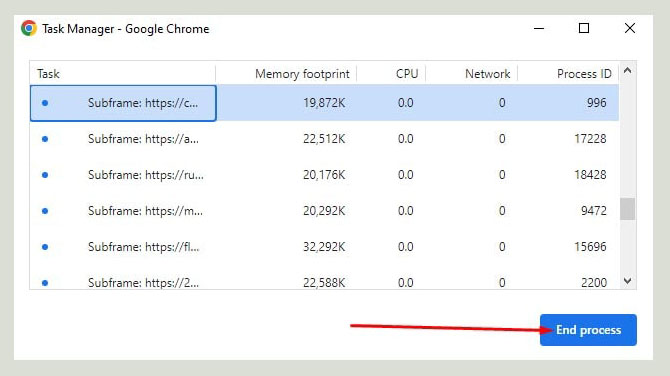This screenshot has width=670, height=376.
Task: Click process ID 17228
Action: pyautogui.click(x=590, y=139)
